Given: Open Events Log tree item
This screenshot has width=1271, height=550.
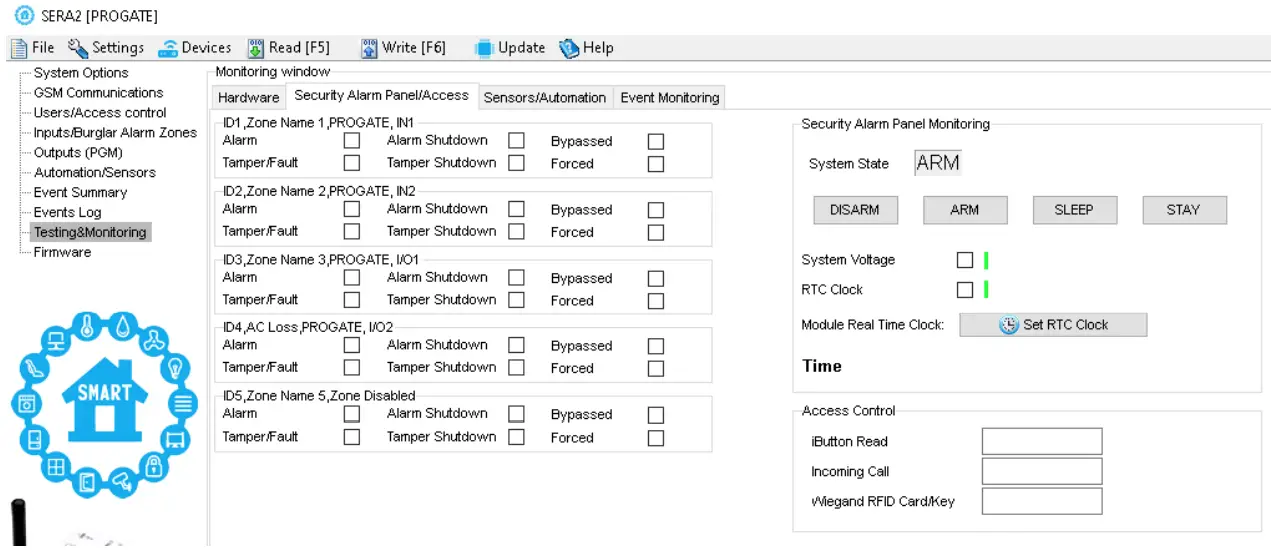Looking at the screenshot, I should (67, 212).
